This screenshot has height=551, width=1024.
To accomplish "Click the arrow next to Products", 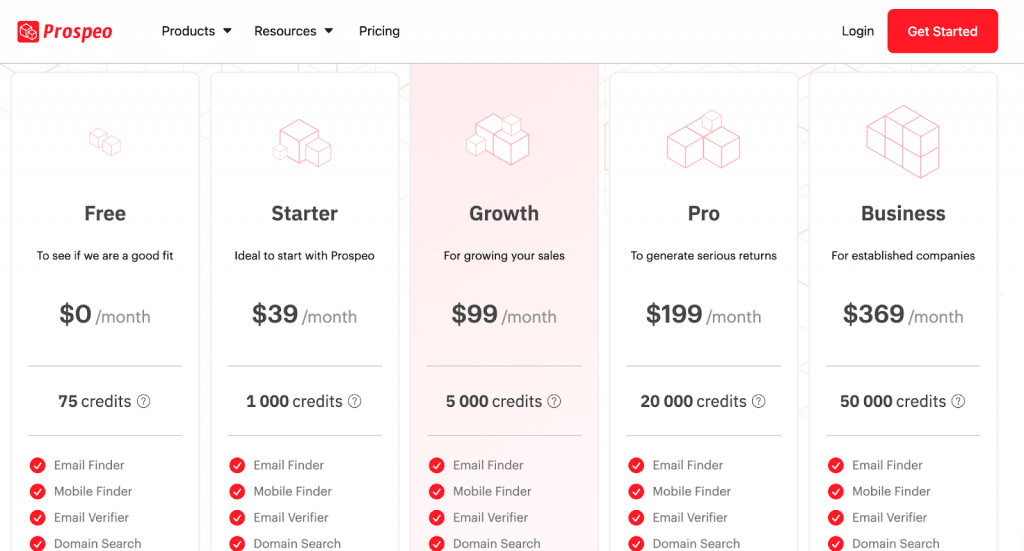I will click(227, 31).
